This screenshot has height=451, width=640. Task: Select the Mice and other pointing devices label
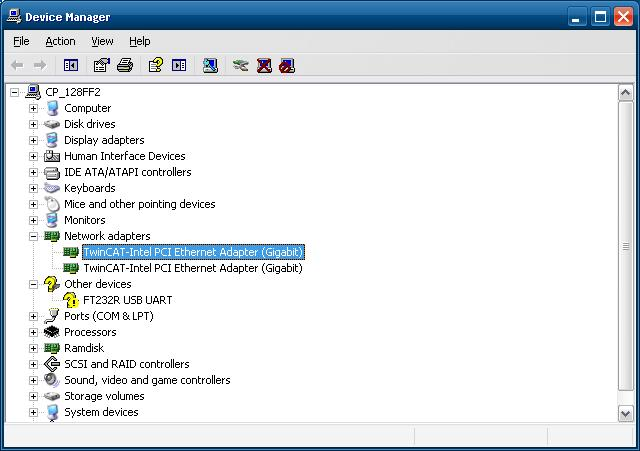tap(140, 204)
